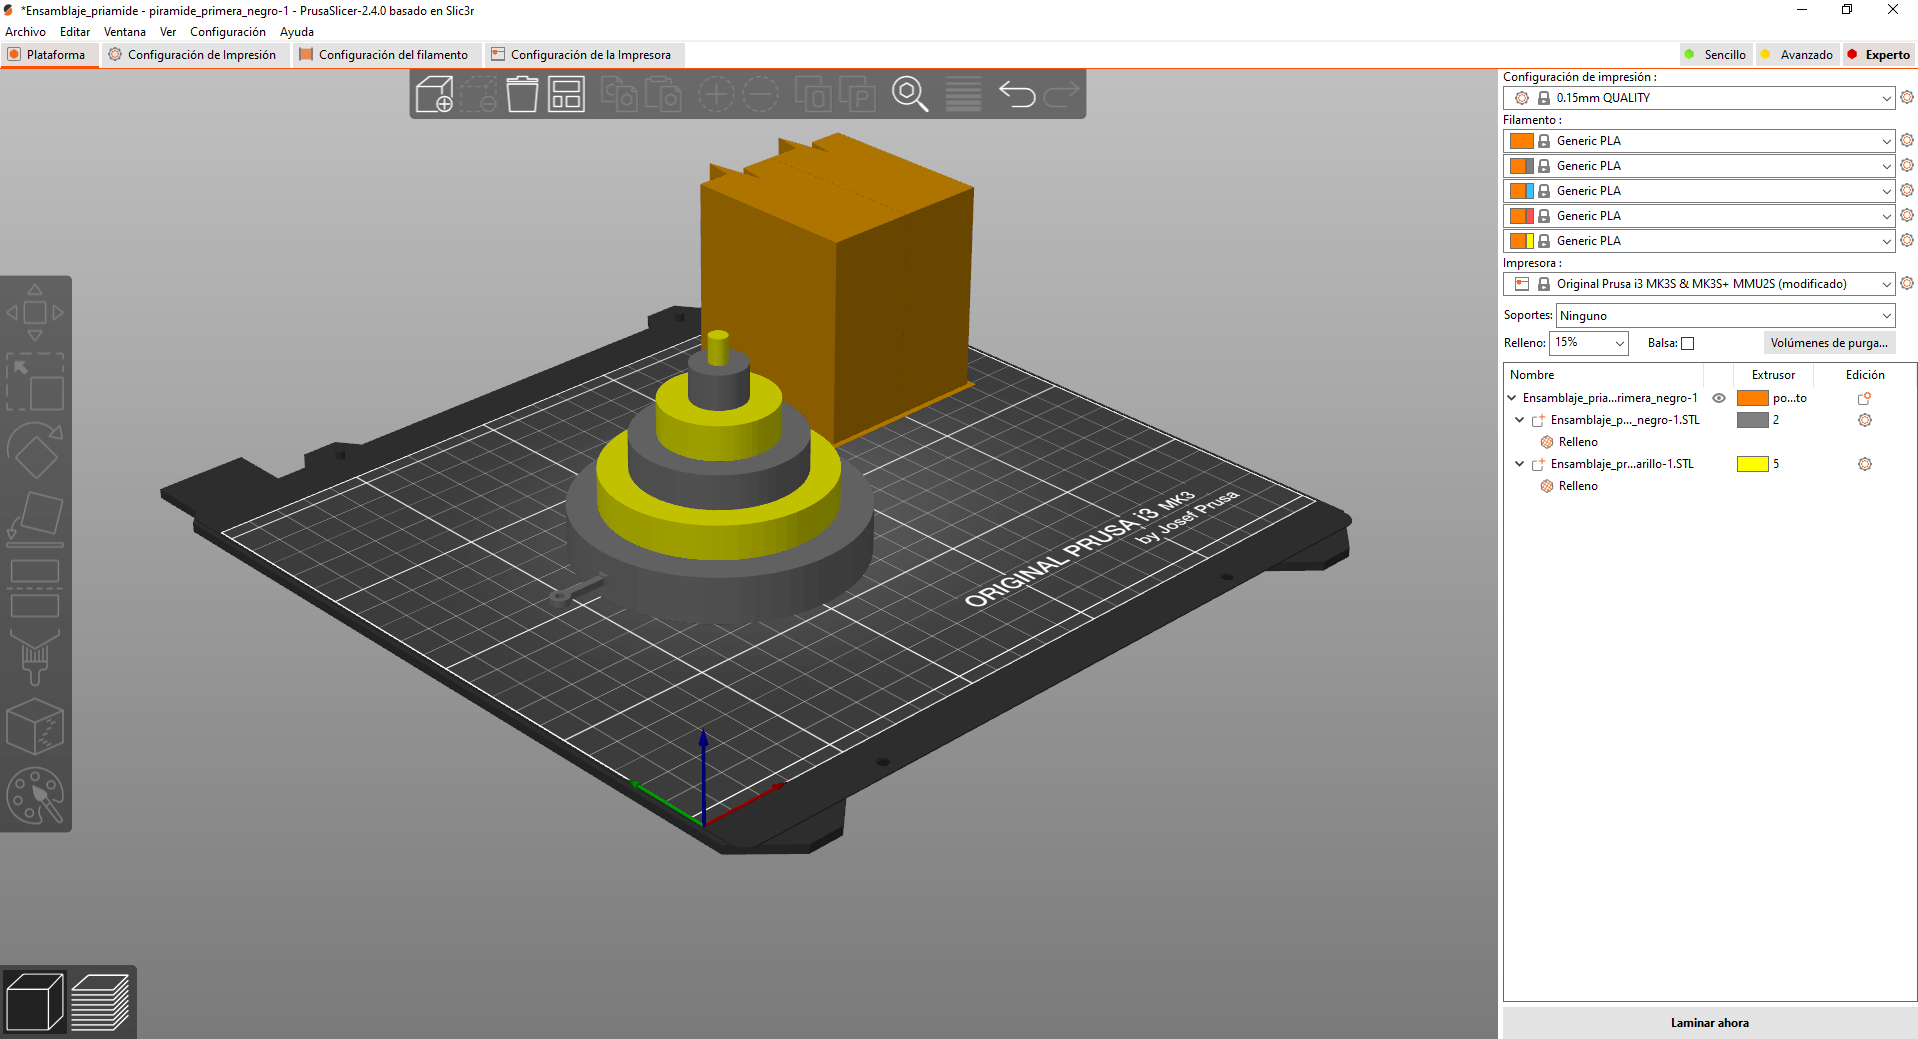
Task: Toggle visibility eye of Ensamblaje object
Action: 1719,398
